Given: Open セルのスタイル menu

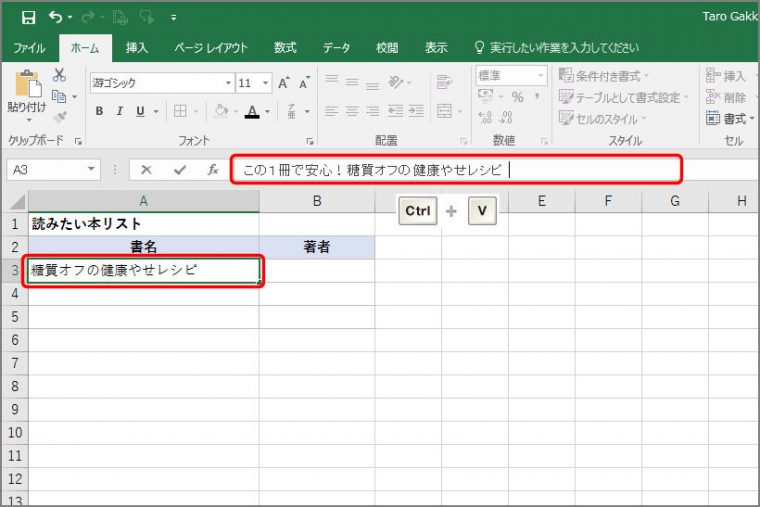Looking at the screenshot, I should [x=602, y=118].
